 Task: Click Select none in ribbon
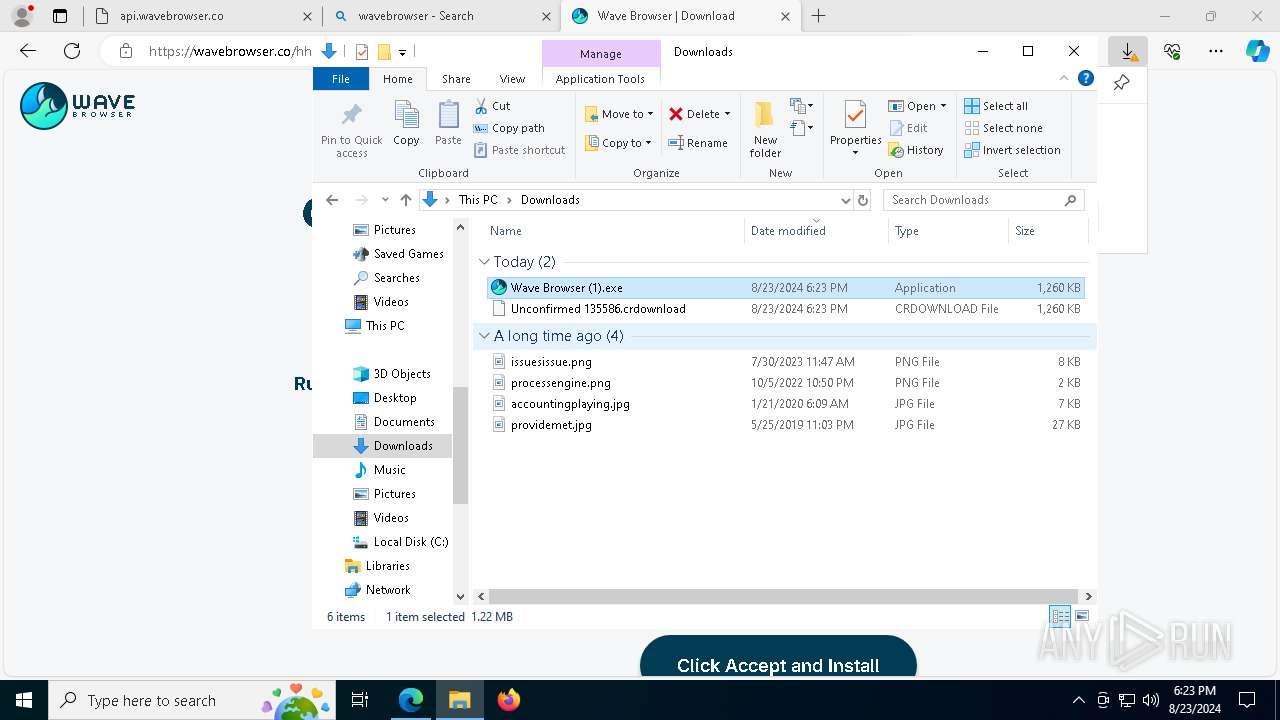pos(1003,128)
